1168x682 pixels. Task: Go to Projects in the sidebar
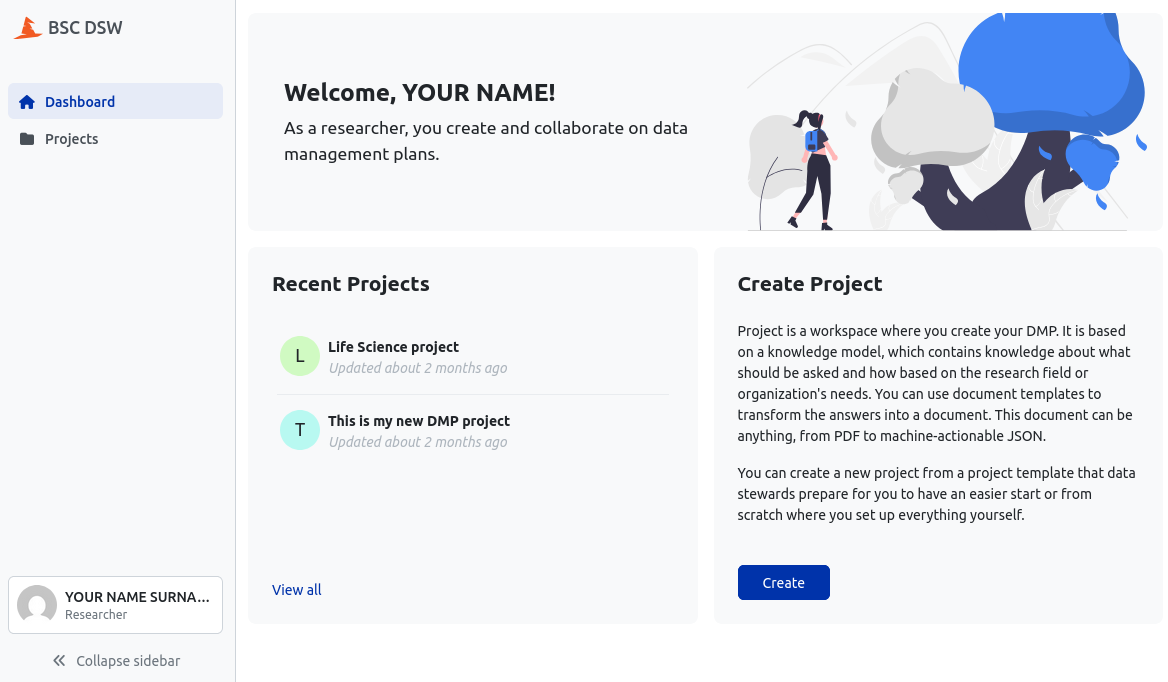click(71, 139)
